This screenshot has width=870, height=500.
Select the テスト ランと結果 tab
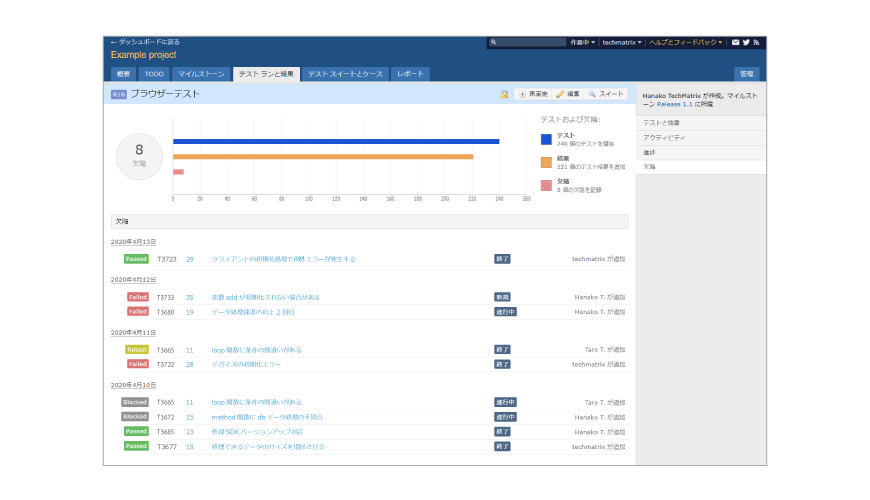(x=266, y=74)
